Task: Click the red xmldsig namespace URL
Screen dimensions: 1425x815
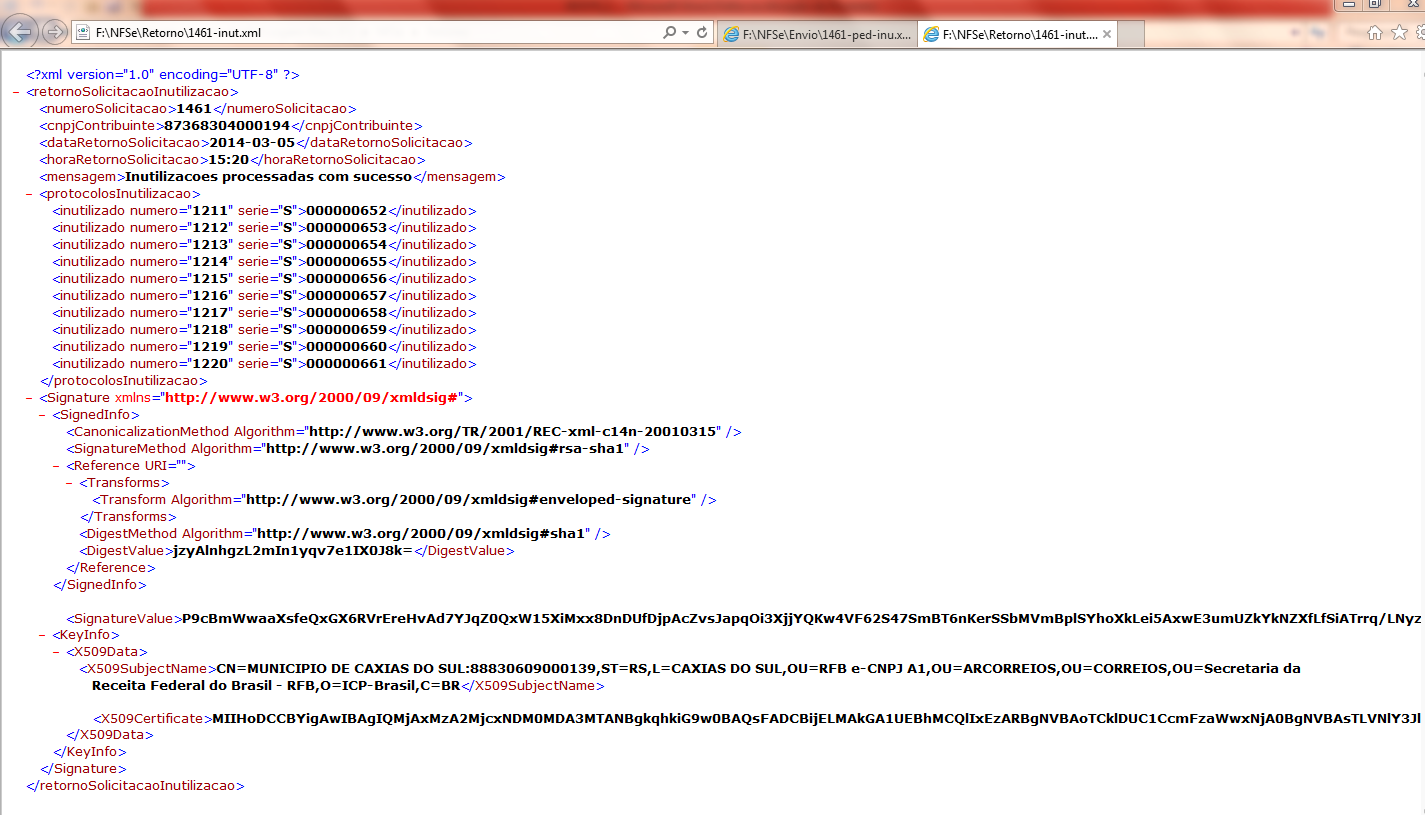Action: [x=311, y=398]
